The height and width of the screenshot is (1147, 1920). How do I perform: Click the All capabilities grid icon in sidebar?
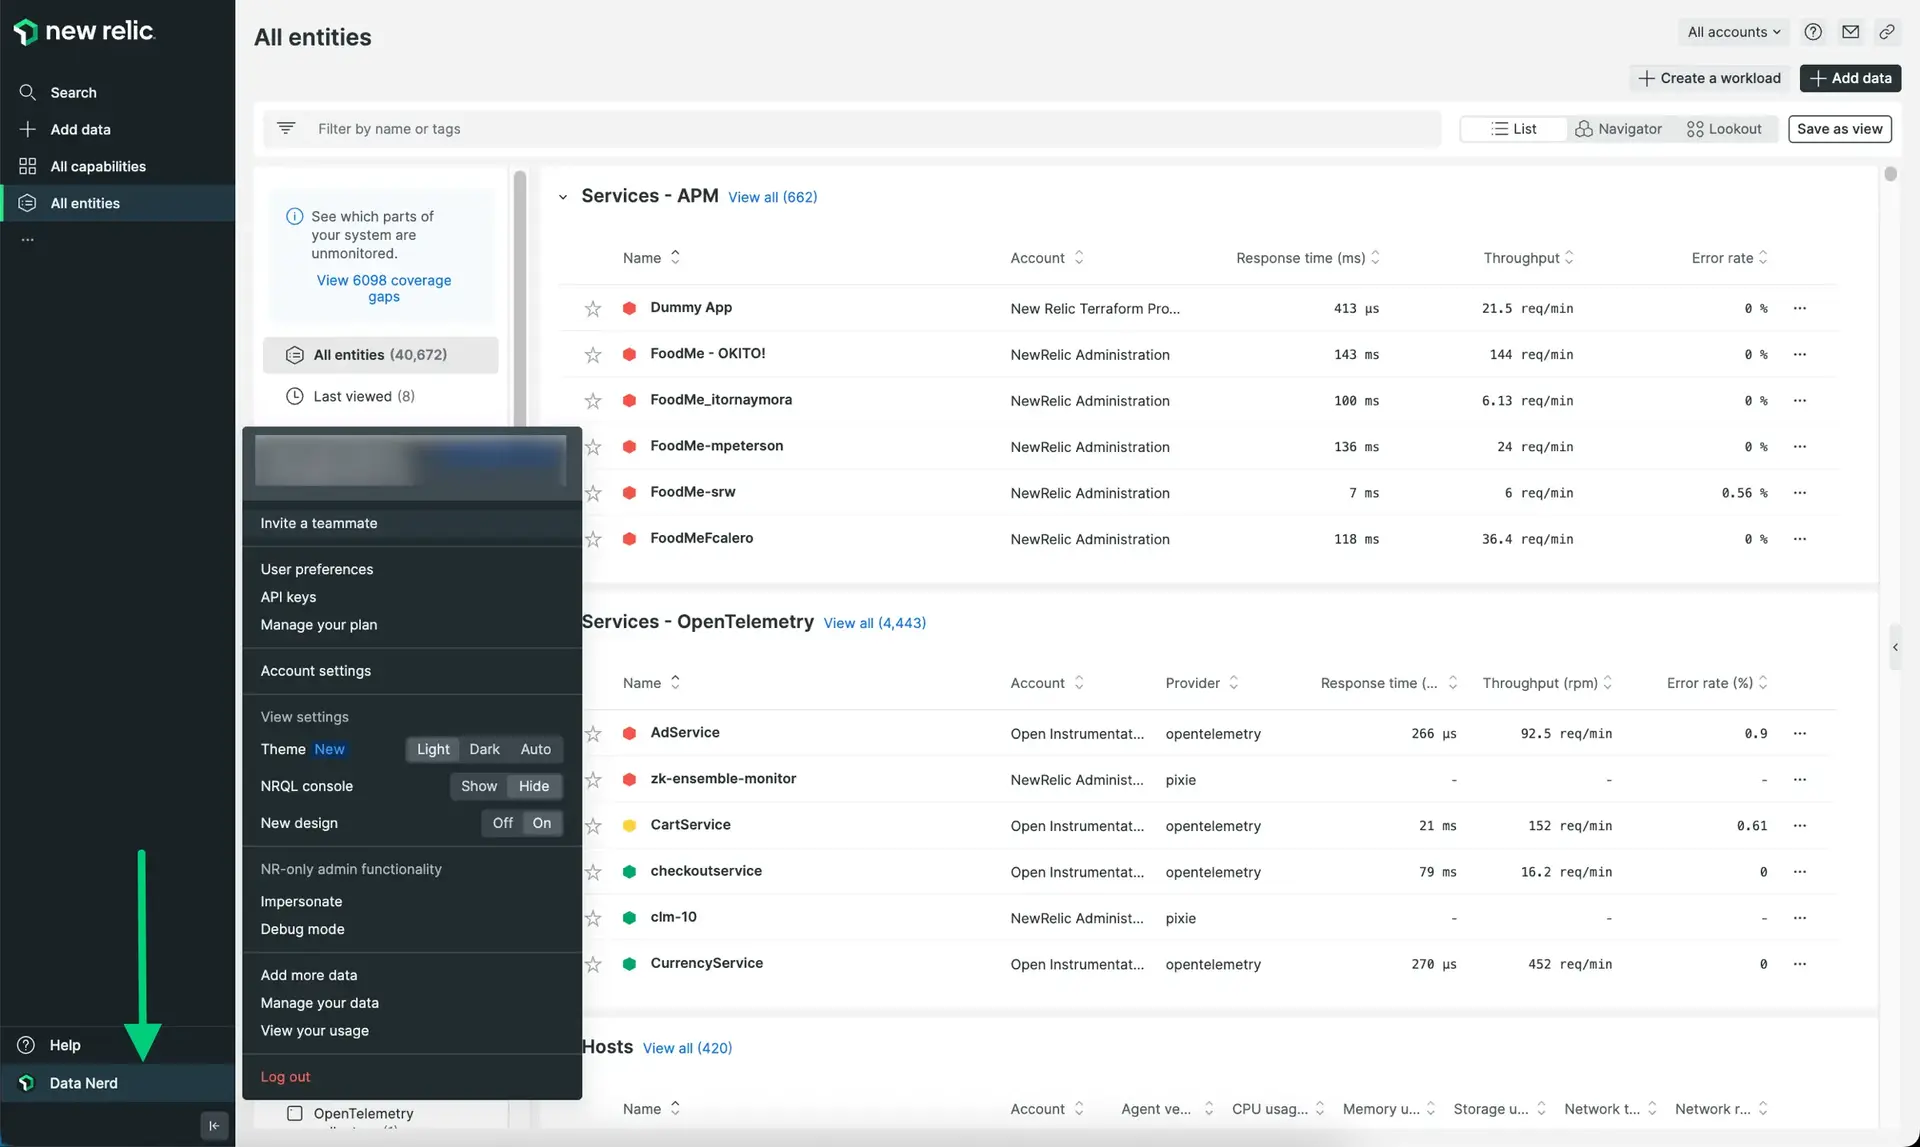pyautogui.click(x=28, y=166)
